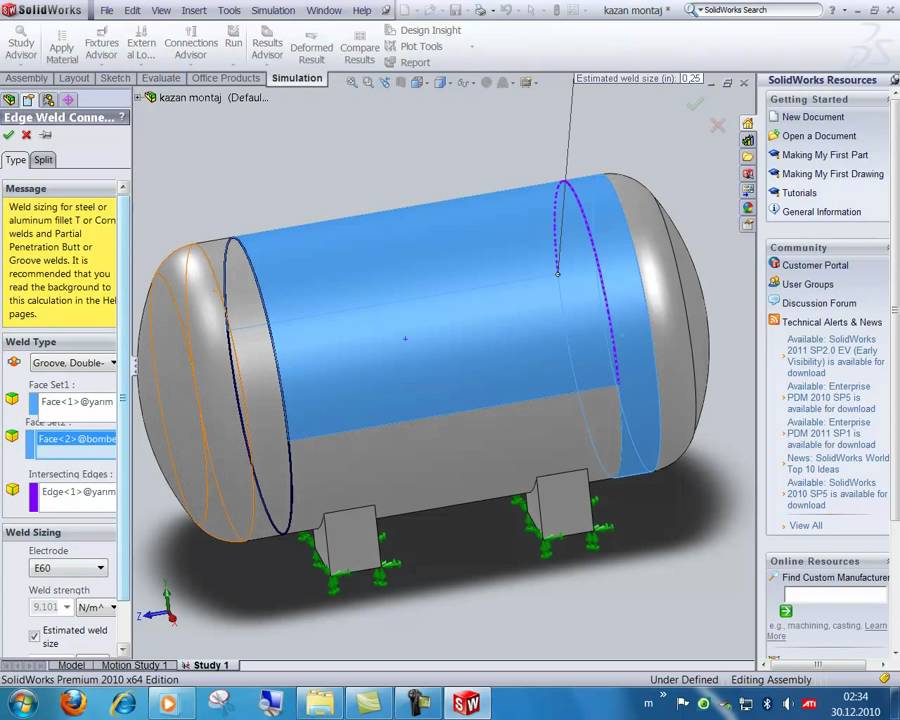Accept the Edge Weld Connector with green checkmark
This screenshot has width=900, height=720.
(x=9, y=135)
